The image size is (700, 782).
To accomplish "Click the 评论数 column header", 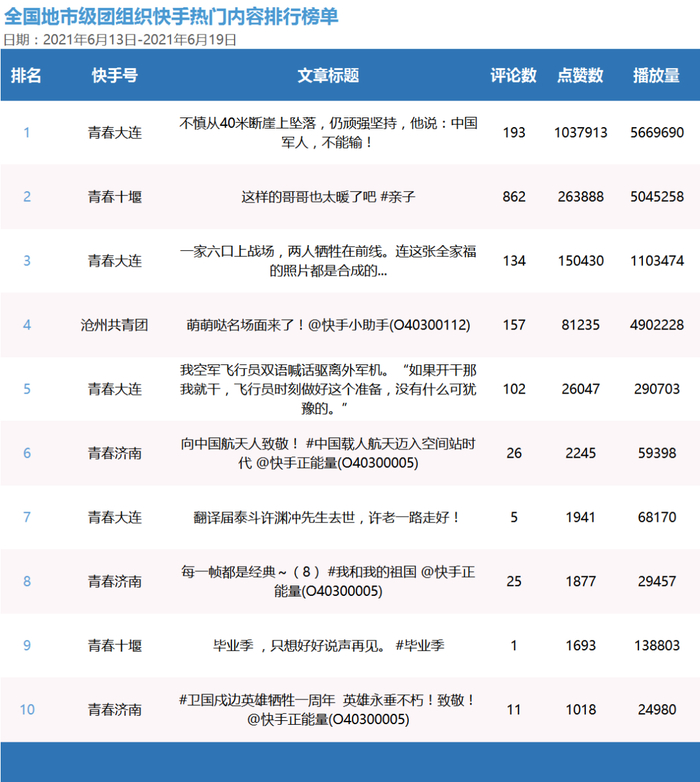I will coord(514,75).
